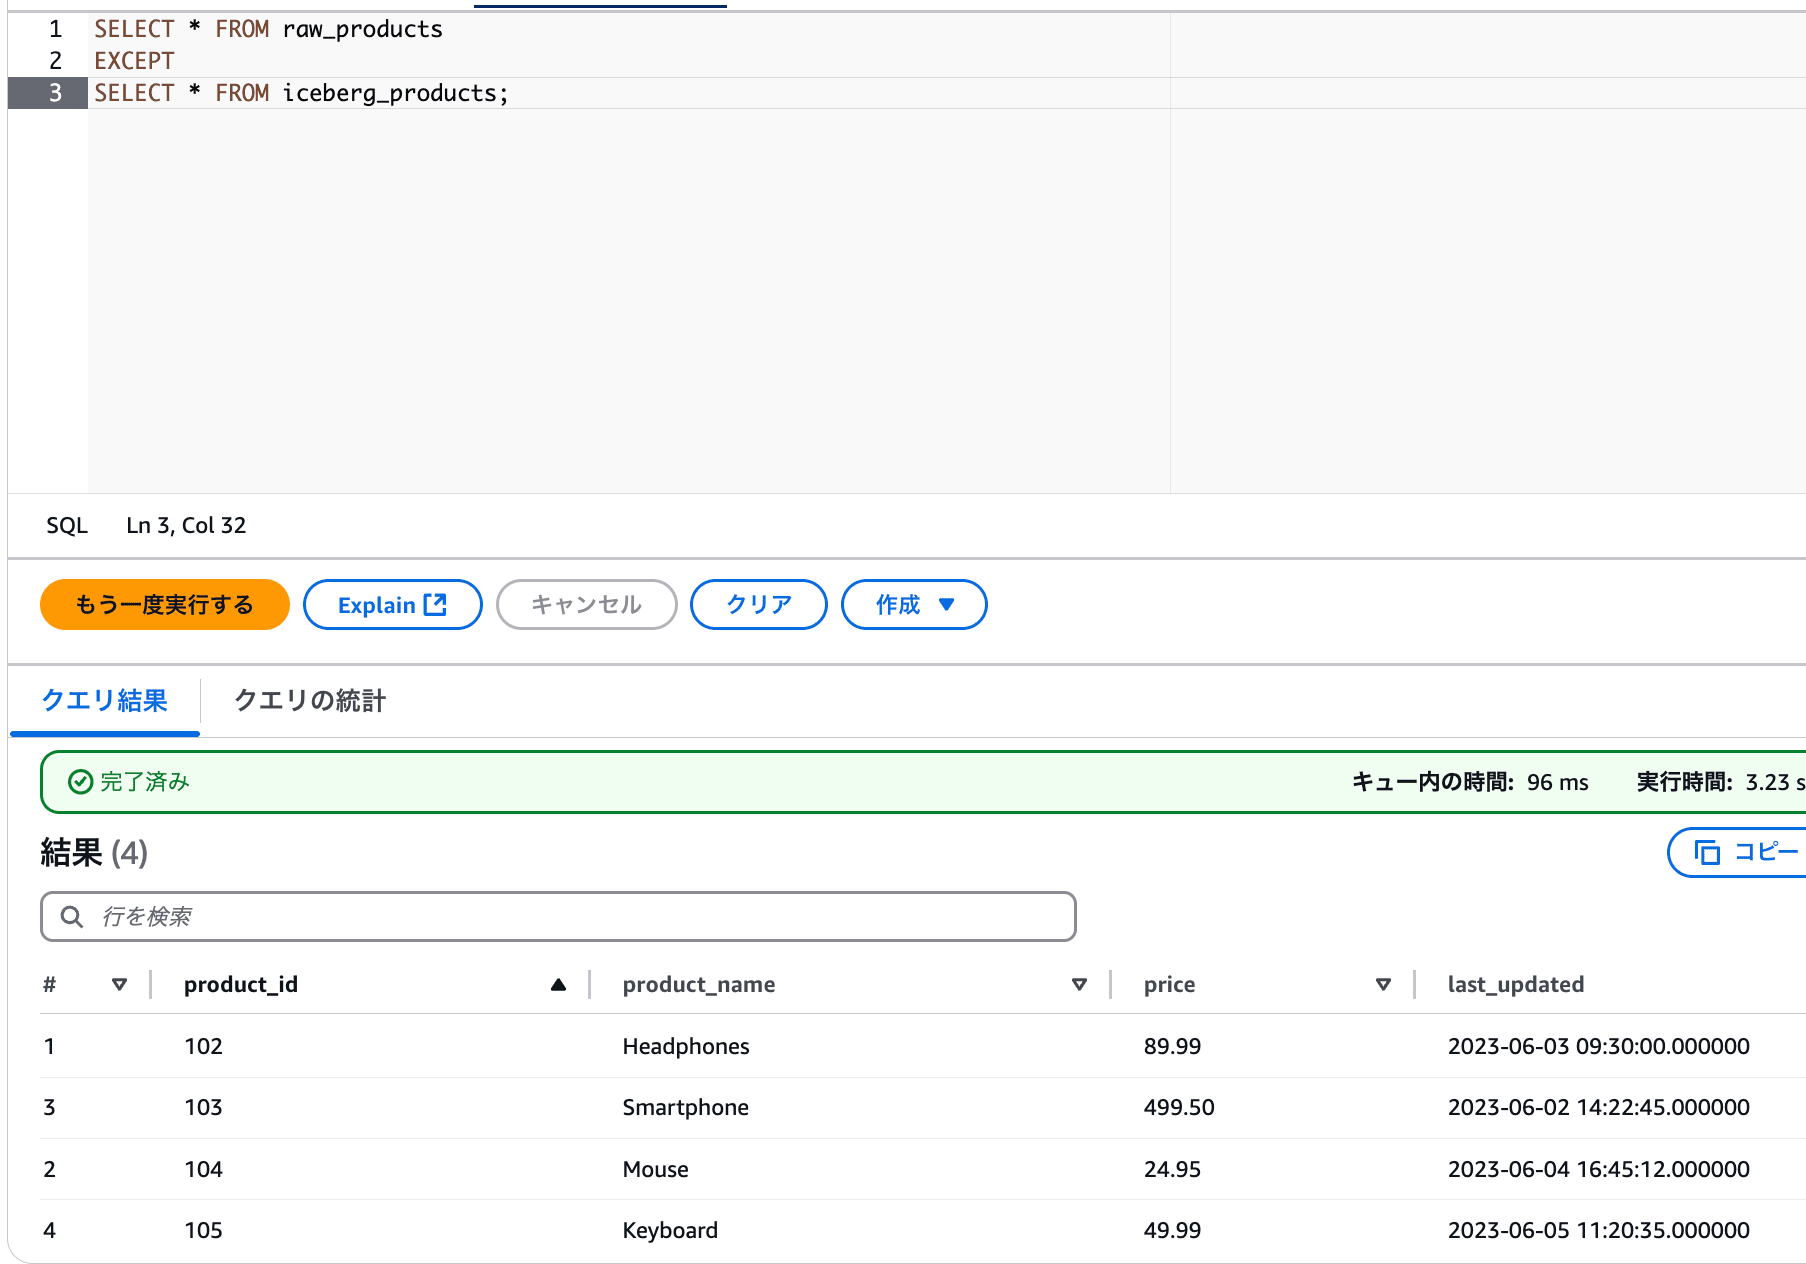Click the Headphones cell
This screenshot has width=1806, height=1264.
[x=686, y=1046]
